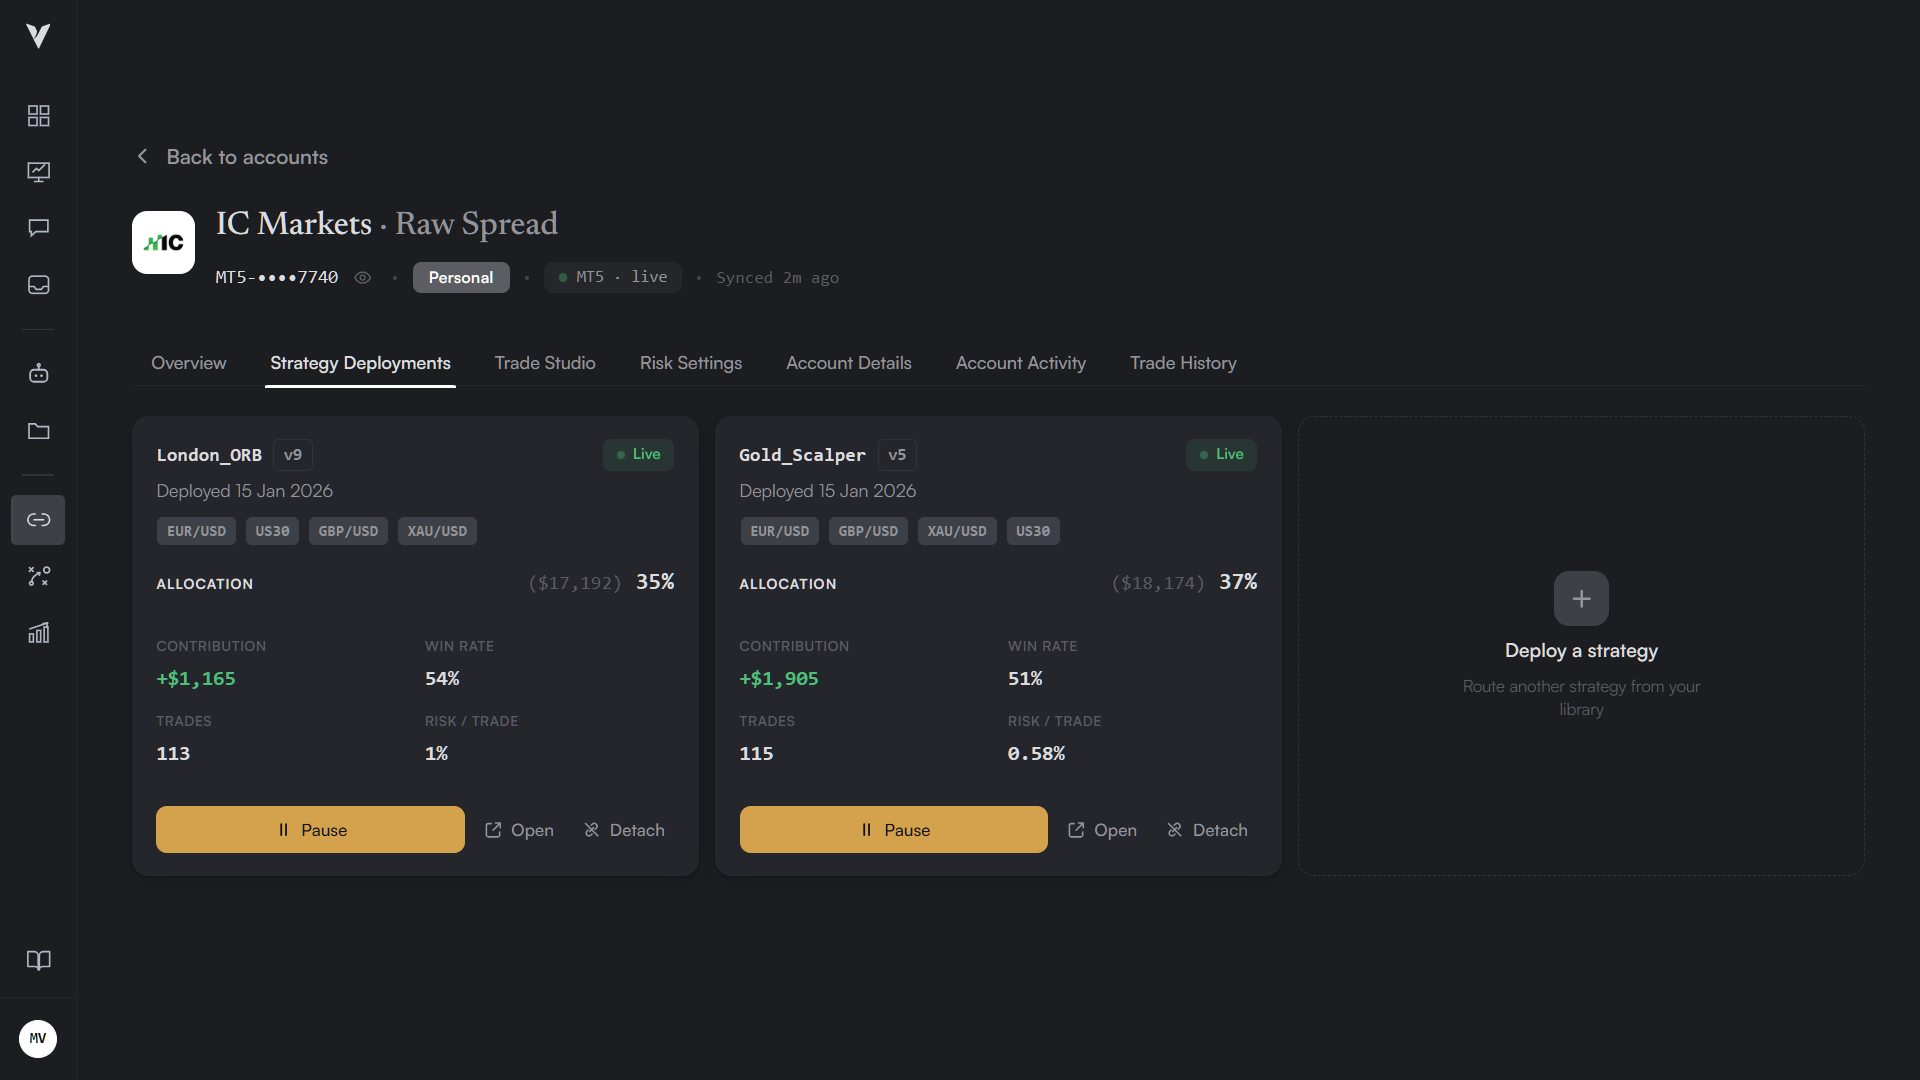
Task: Click the XAU/USD tag on London_ORB card
Action: click(437, 531)
